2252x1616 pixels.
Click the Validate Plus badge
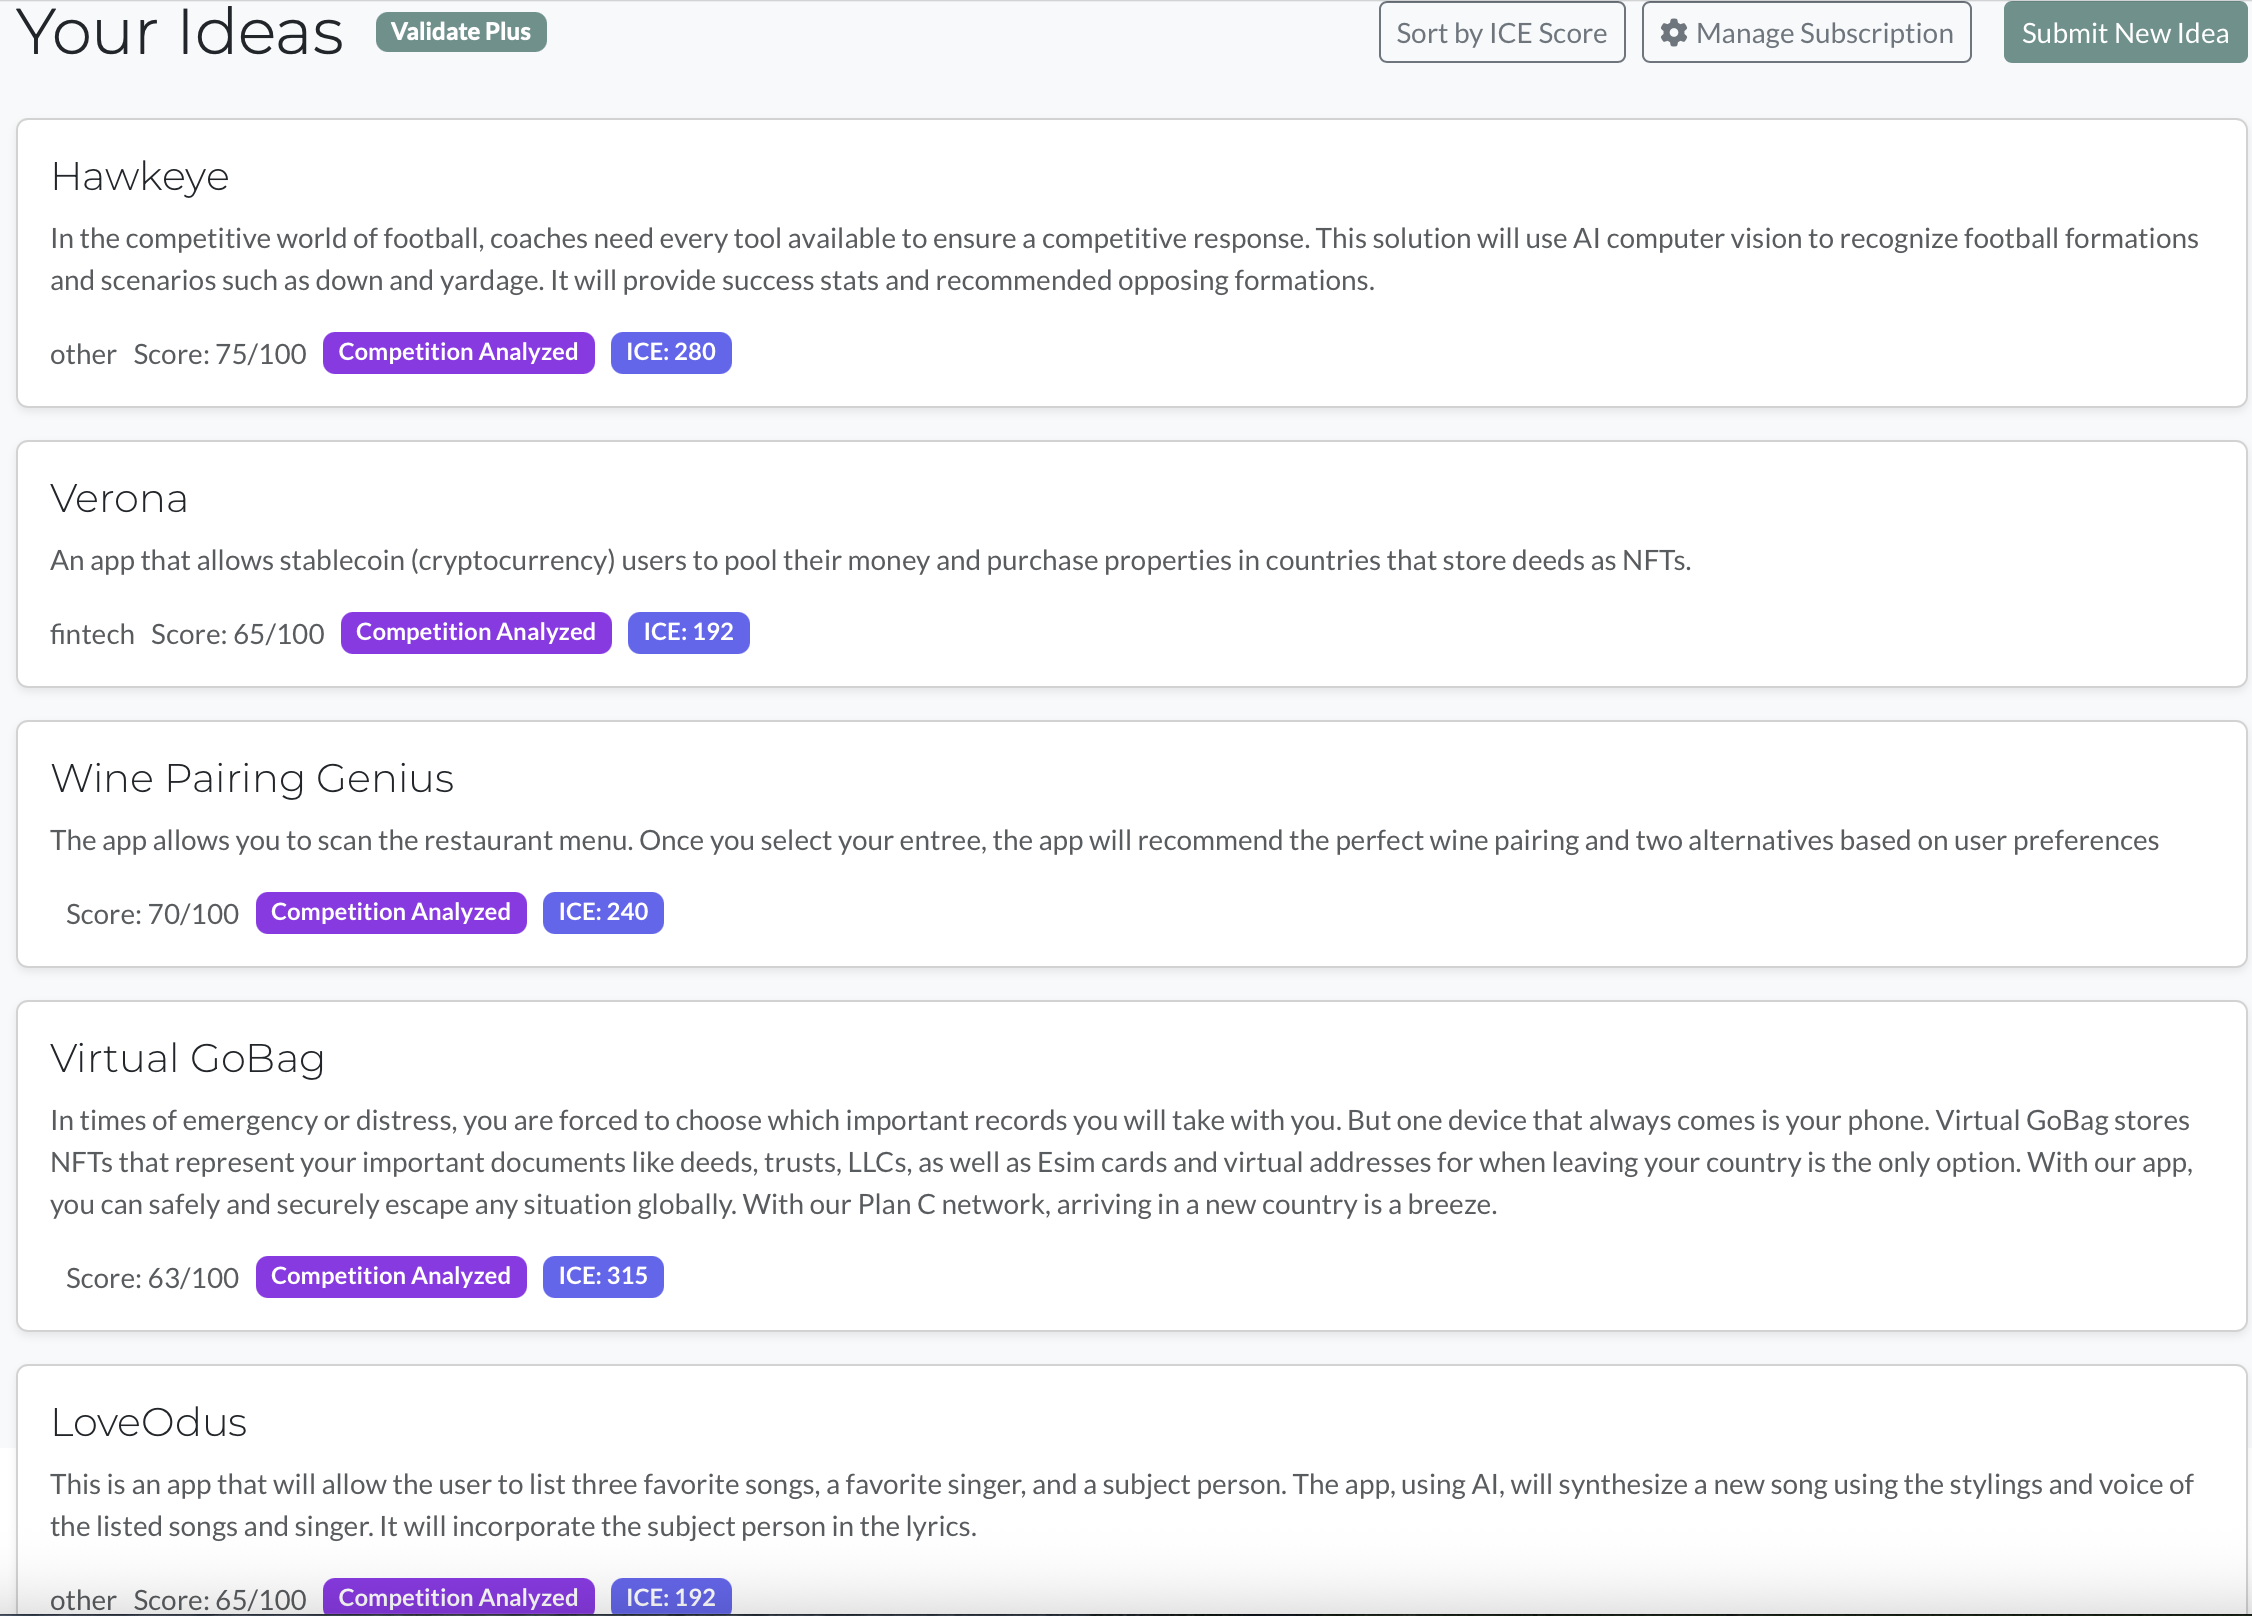(x=460, y=32)
